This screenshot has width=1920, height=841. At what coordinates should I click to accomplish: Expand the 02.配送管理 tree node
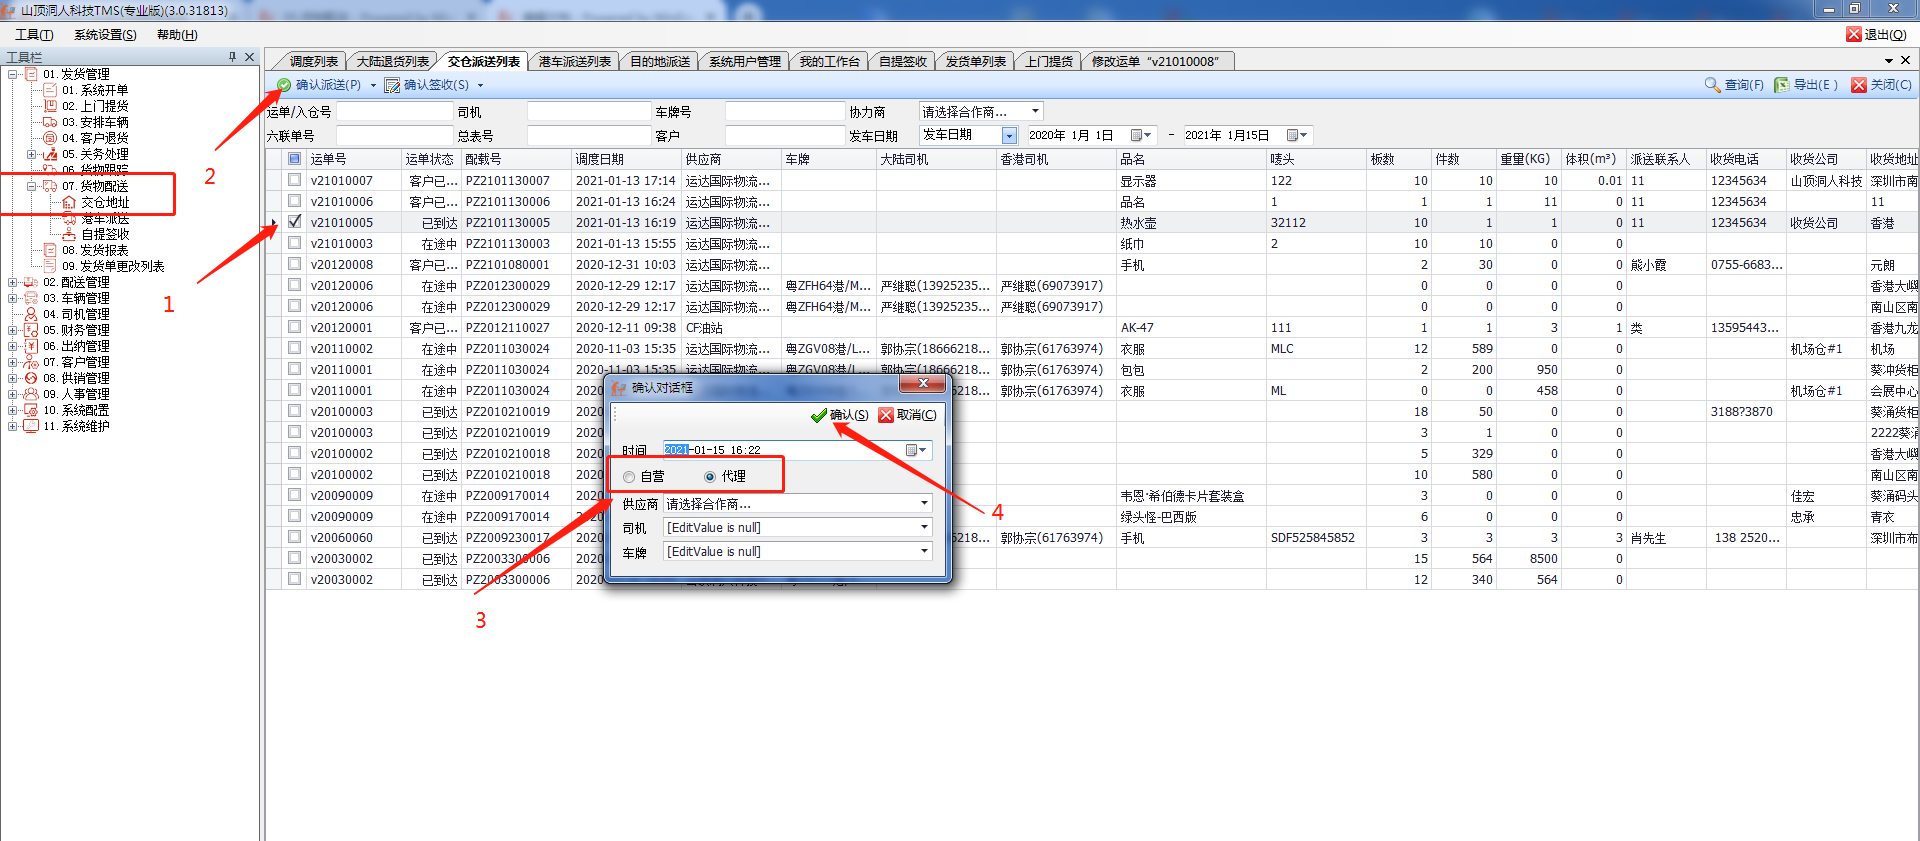point(12,283)
